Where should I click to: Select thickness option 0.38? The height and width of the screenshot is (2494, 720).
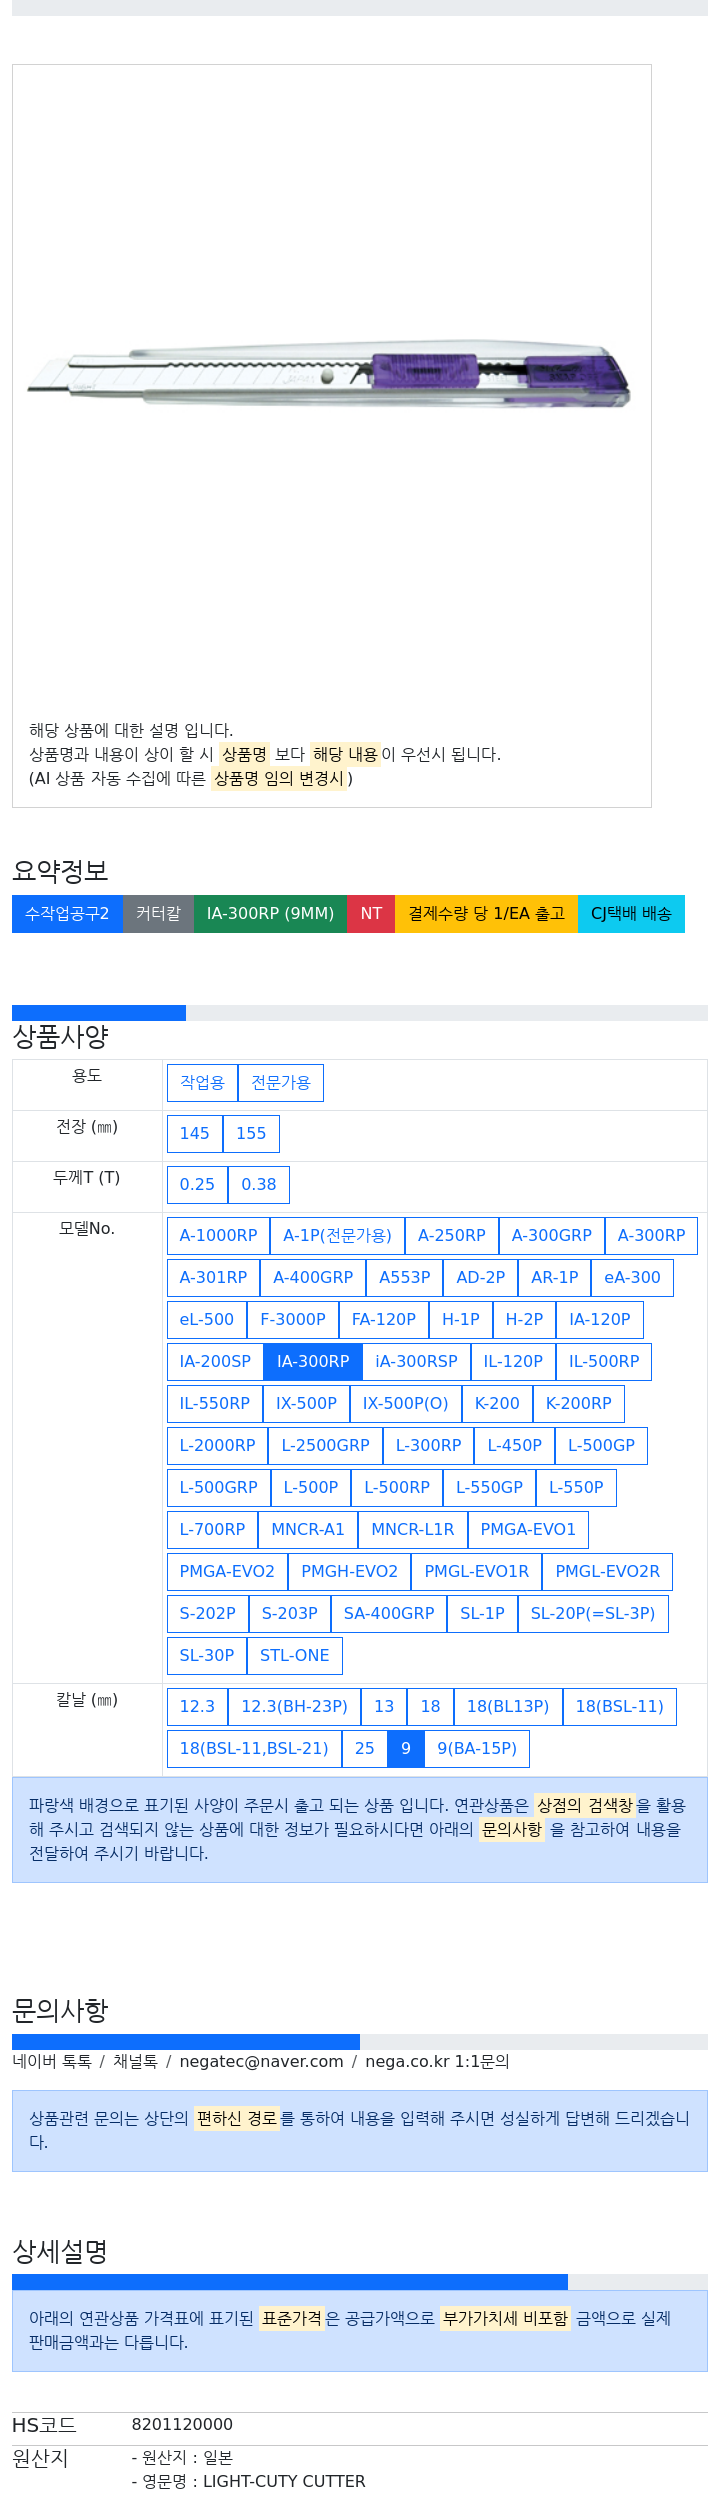(259, 1185)
